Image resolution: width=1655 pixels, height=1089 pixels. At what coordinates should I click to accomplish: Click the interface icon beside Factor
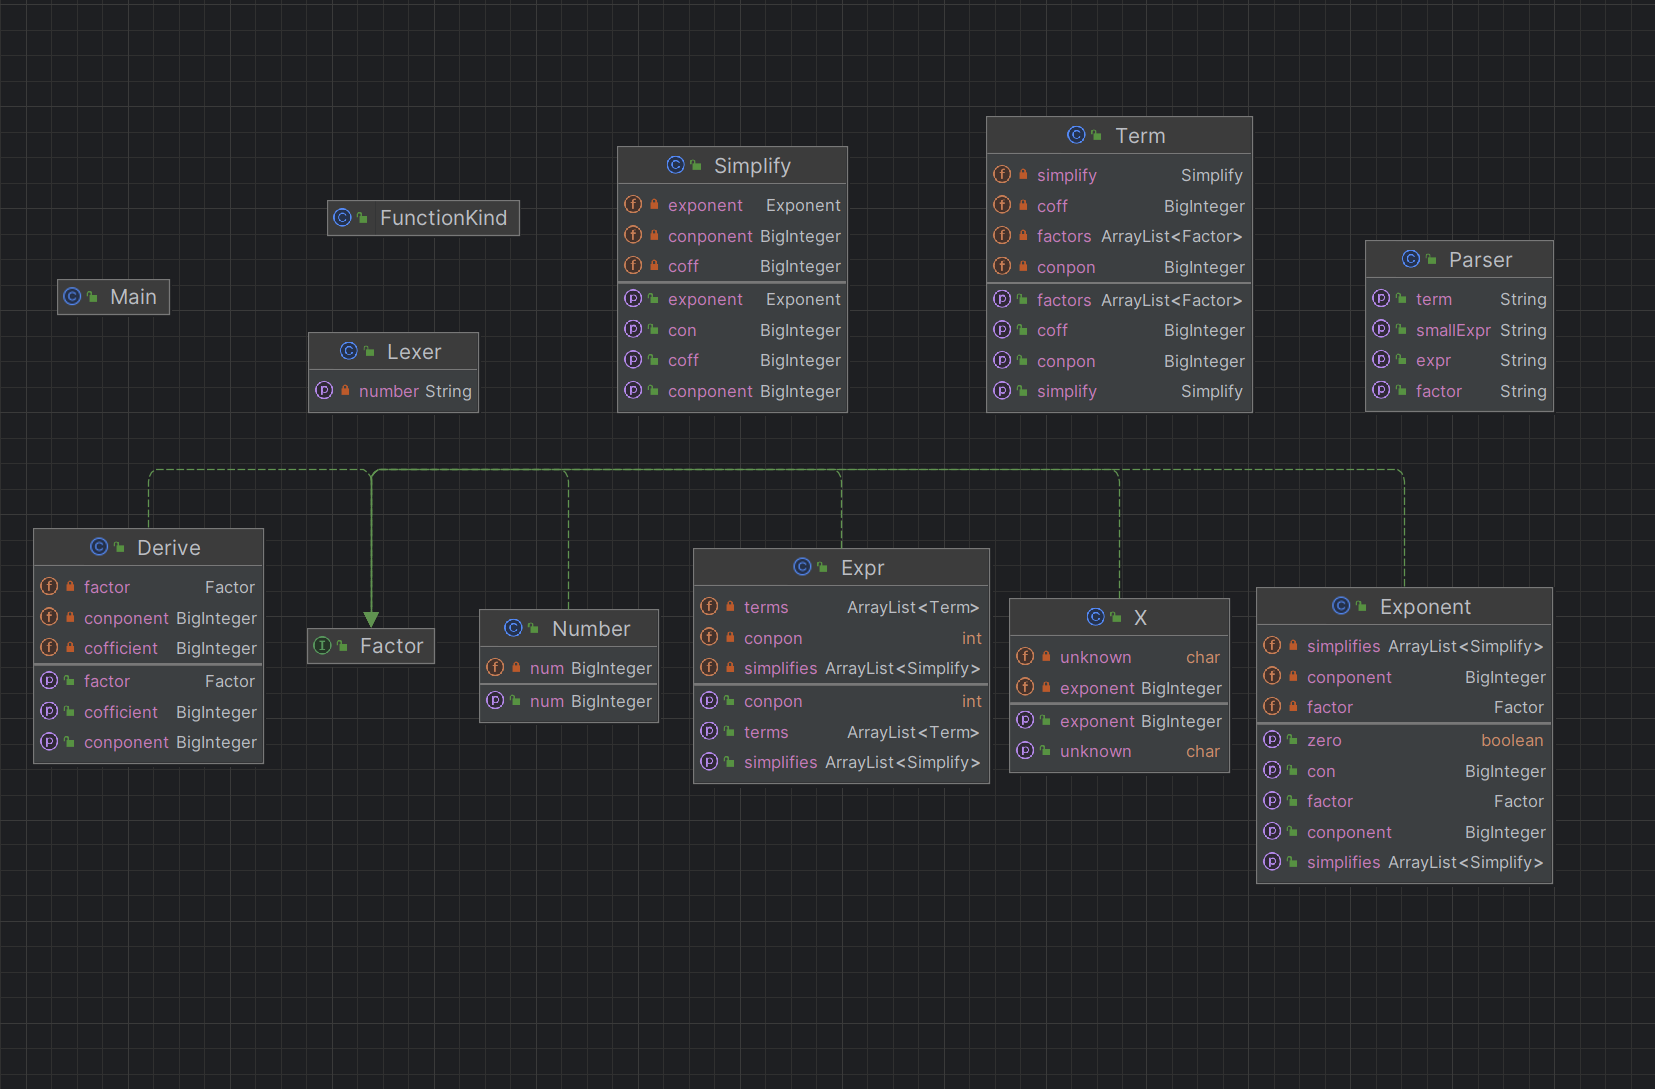point(322,646)
